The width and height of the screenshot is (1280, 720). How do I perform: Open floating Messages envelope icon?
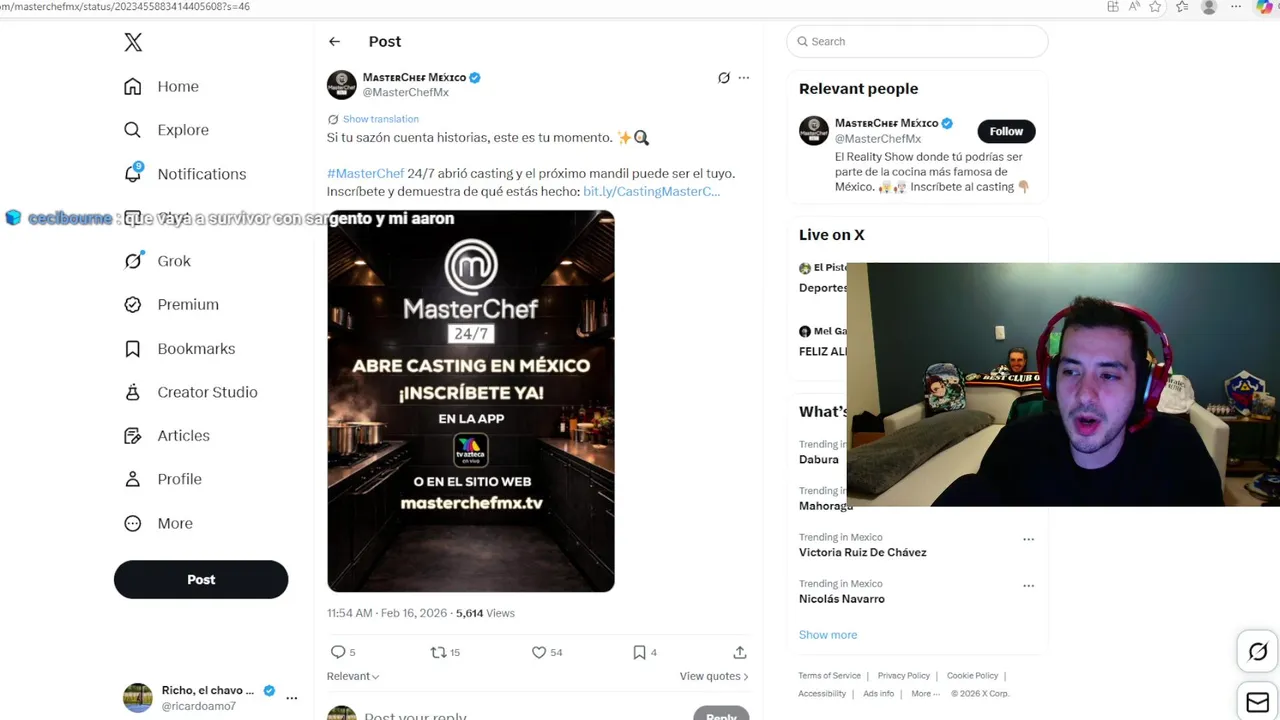coord(1258,701)
